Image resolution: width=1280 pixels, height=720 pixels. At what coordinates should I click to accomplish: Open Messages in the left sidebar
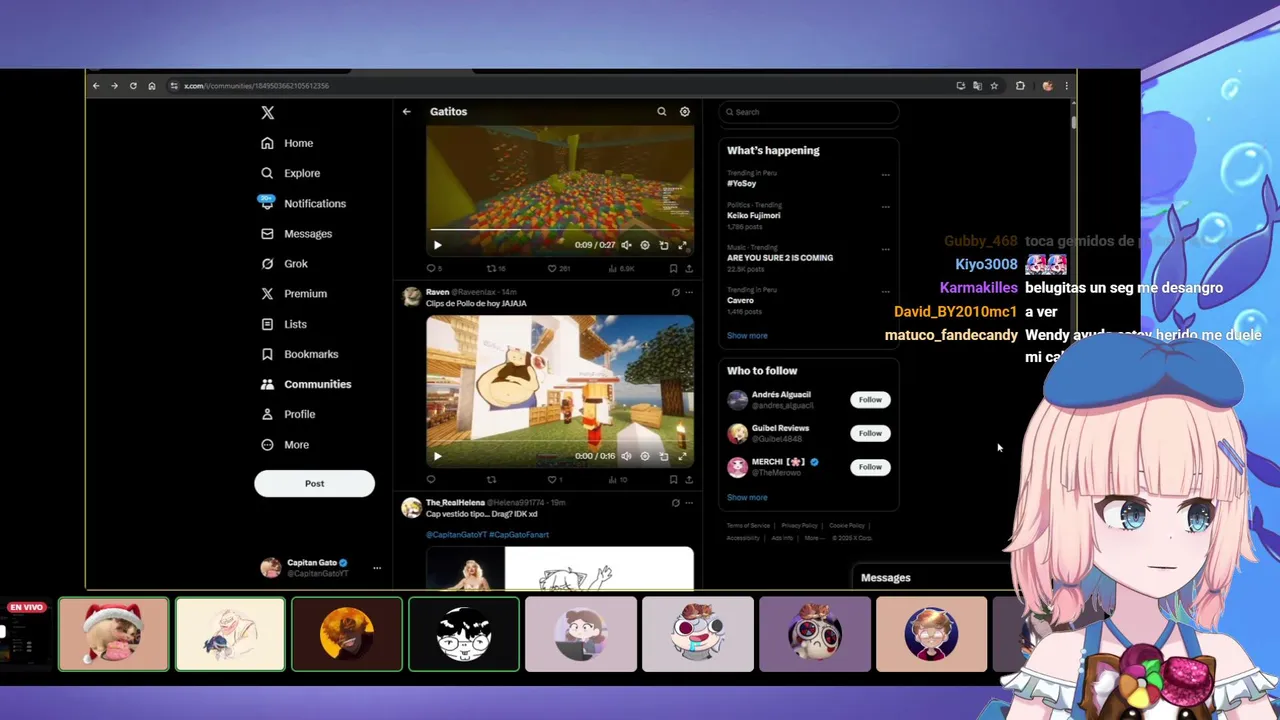pos(296,233)
